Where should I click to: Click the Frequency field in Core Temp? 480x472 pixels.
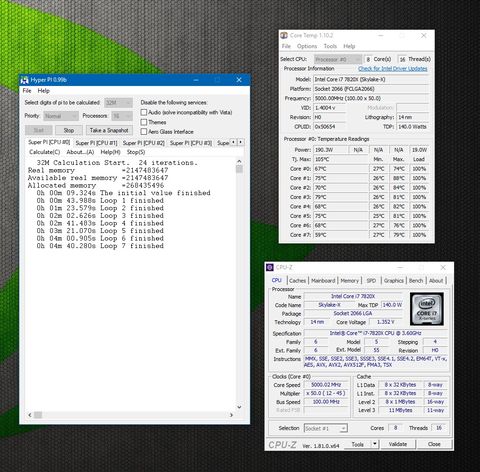[x=371, y=98]
